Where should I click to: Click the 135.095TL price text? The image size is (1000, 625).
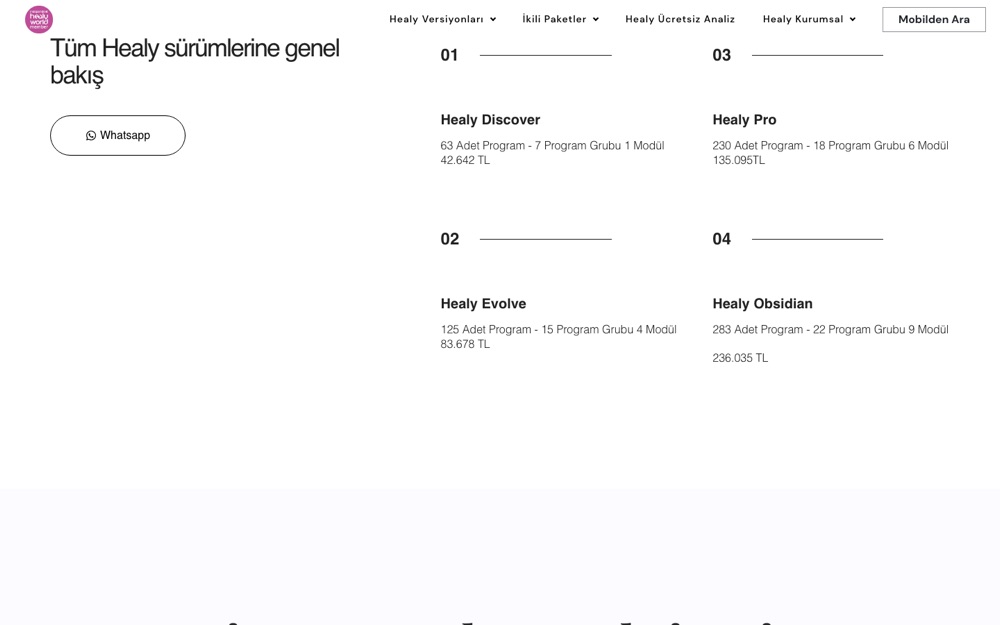coord(739,160)
